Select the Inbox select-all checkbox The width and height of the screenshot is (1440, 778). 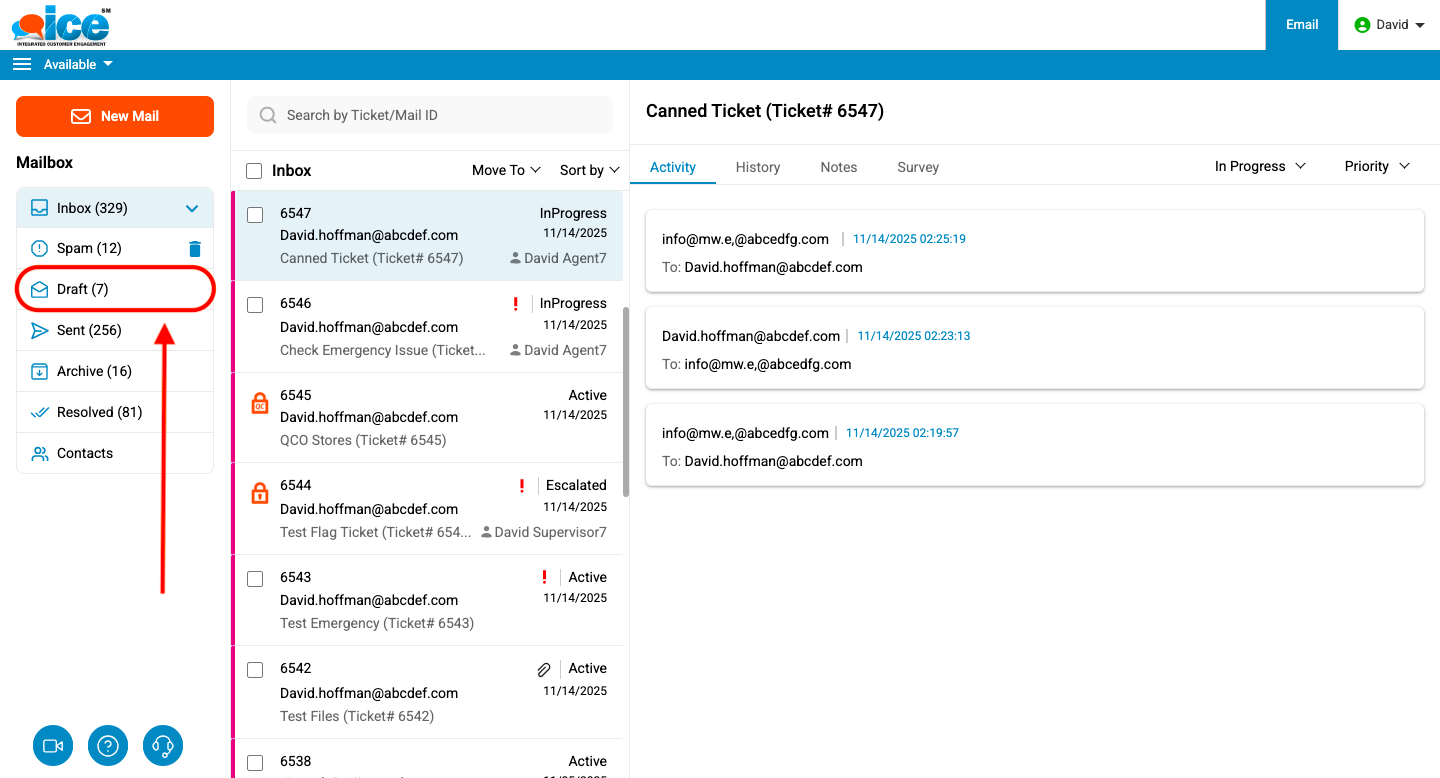[254, 171]
